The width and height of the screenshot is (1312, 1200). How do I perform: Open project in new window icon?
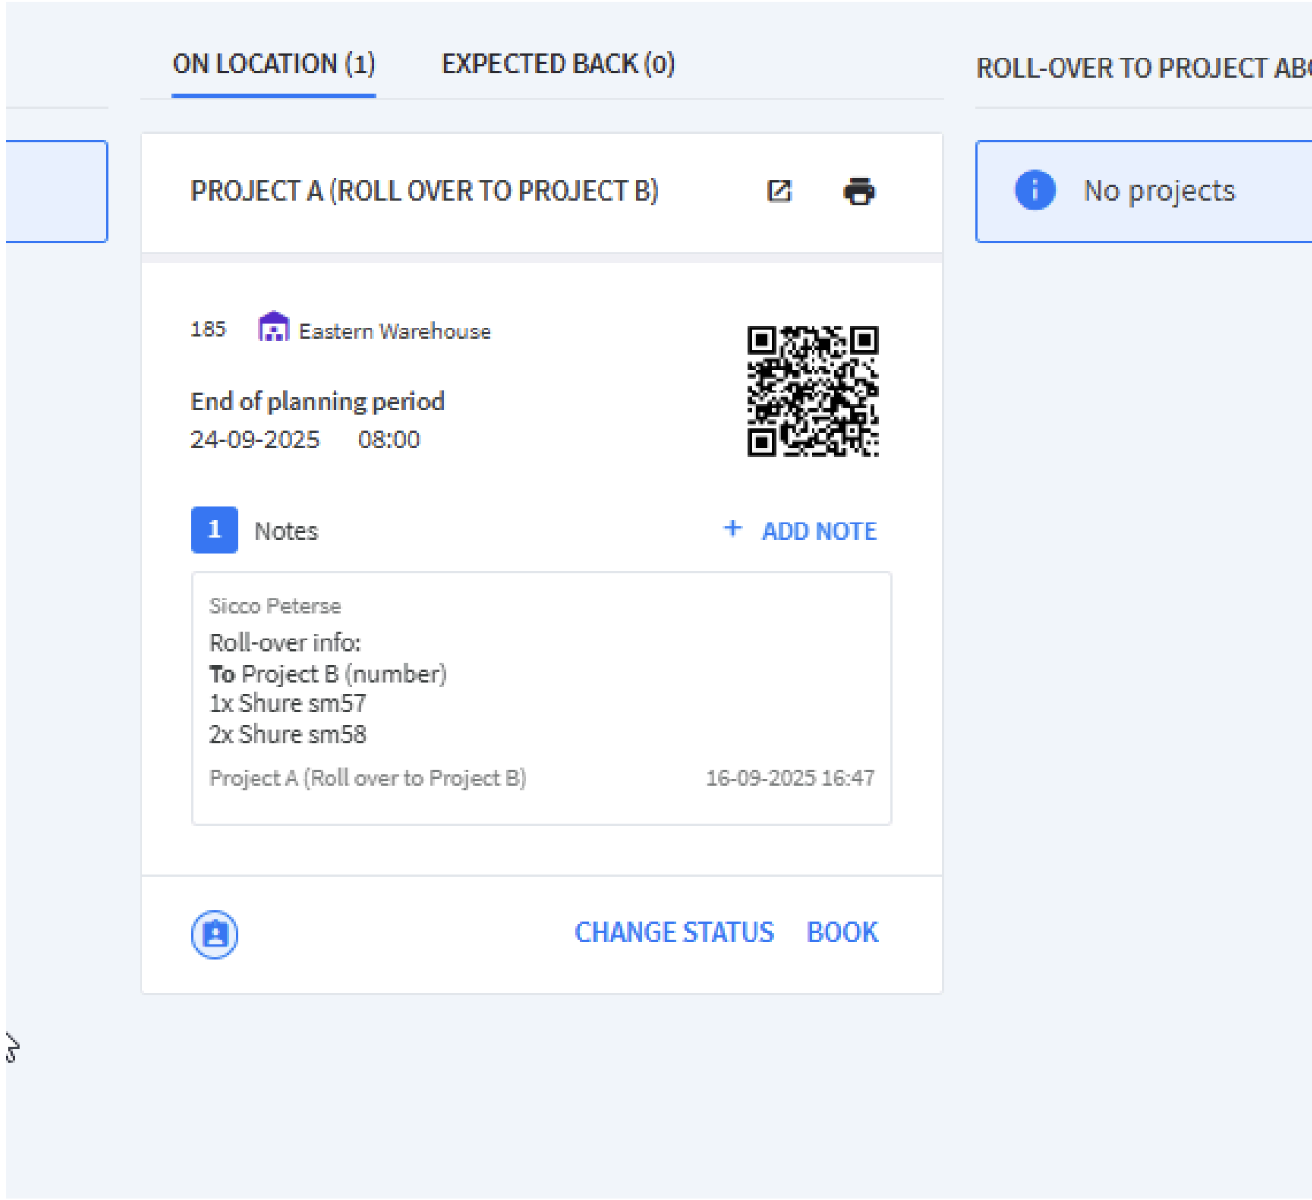pos(779,191)
